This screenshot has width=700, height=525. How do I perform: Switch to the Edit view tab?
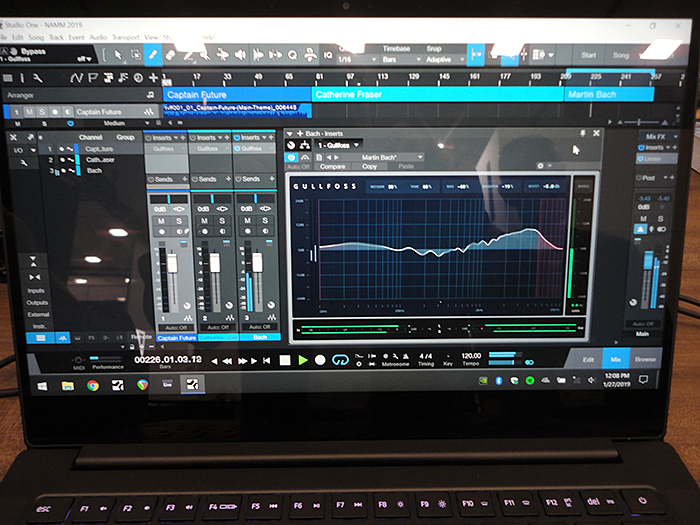[x=588, y=359]
